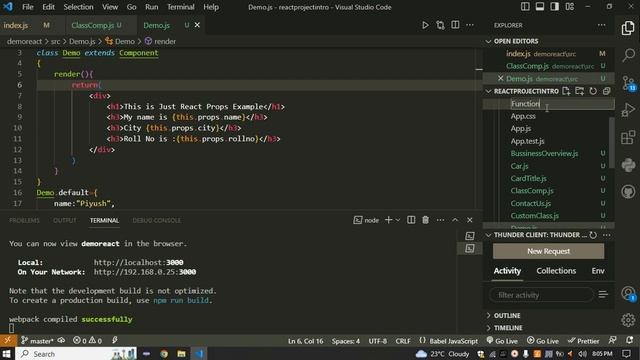
Task: Open File Explorer from the taskbar
Action: point(181,353)
